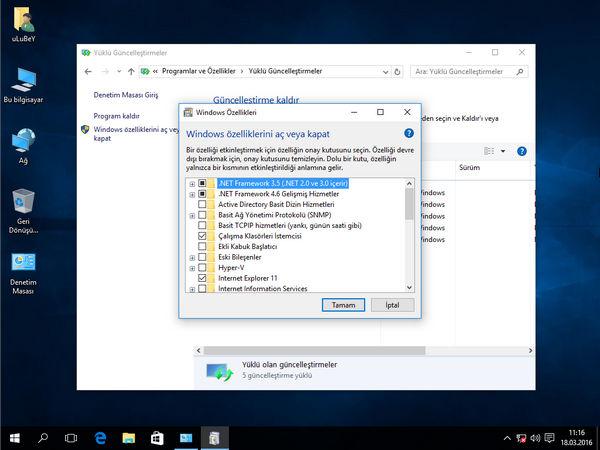Open Denetim Masası desktop icon

[24, 273]
